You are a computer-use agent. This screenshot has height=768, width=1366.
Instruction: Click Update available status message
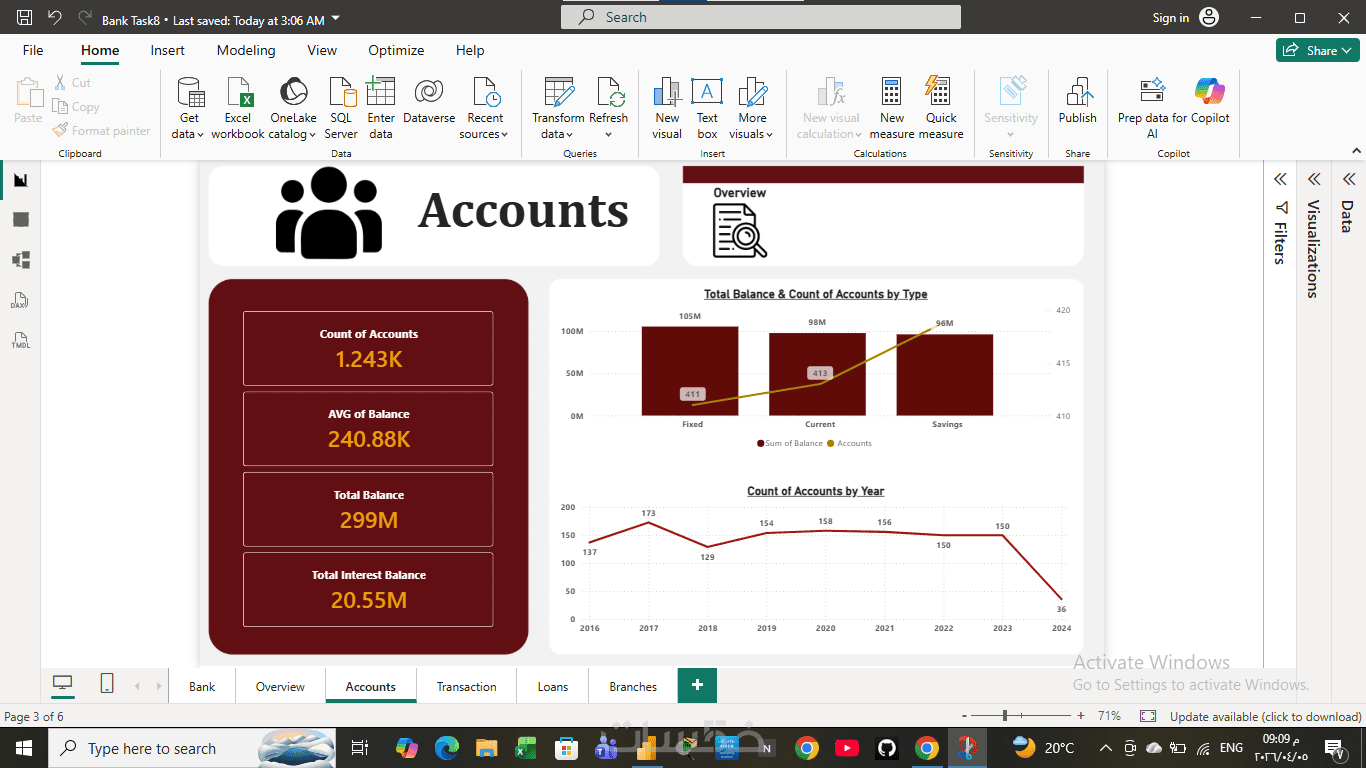click(x=1265, y=716)
